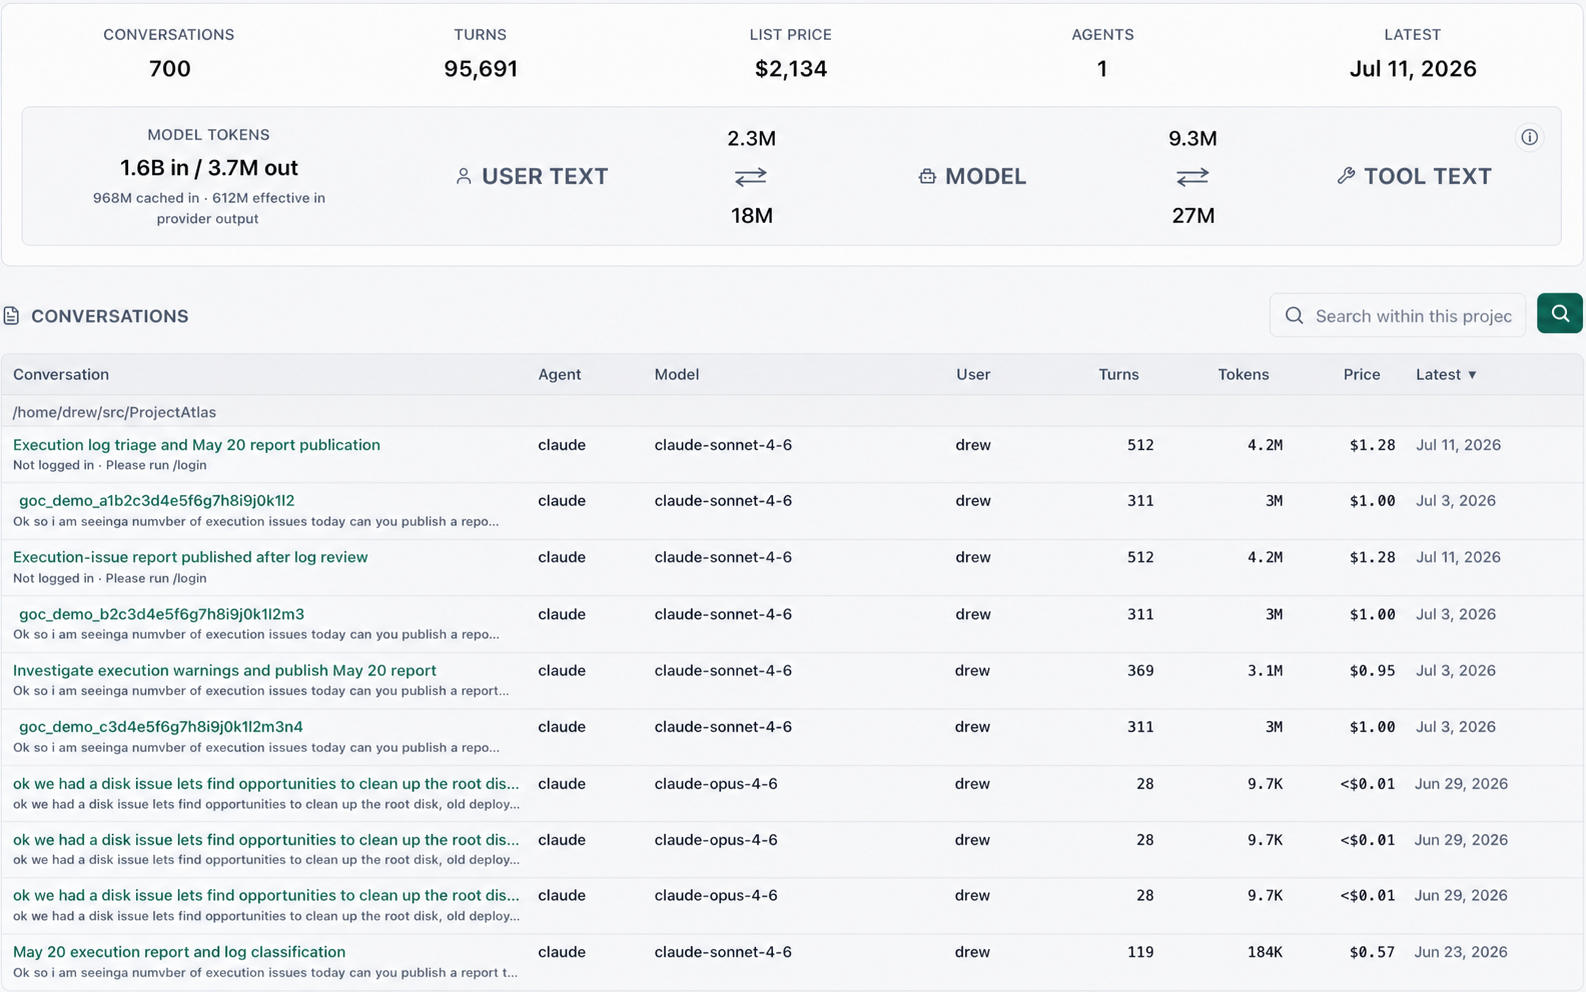Click the $0.95 price cell
The width and height of the screenshot is (1586, 992).
coord(1372,671)
